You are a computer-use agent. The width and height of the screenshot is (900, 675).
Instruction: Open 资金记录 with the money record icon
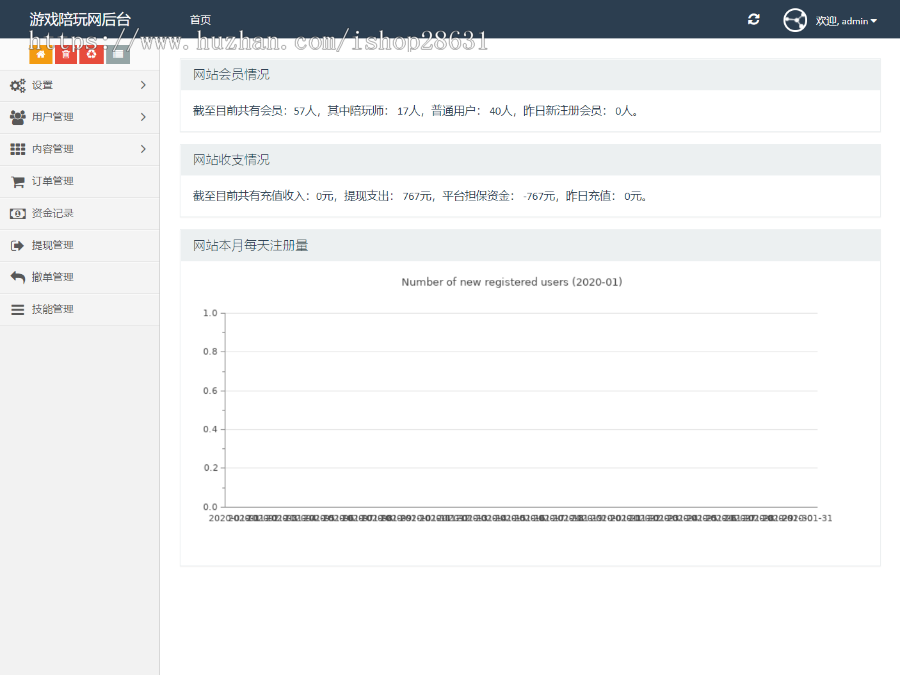pos(18,213)
